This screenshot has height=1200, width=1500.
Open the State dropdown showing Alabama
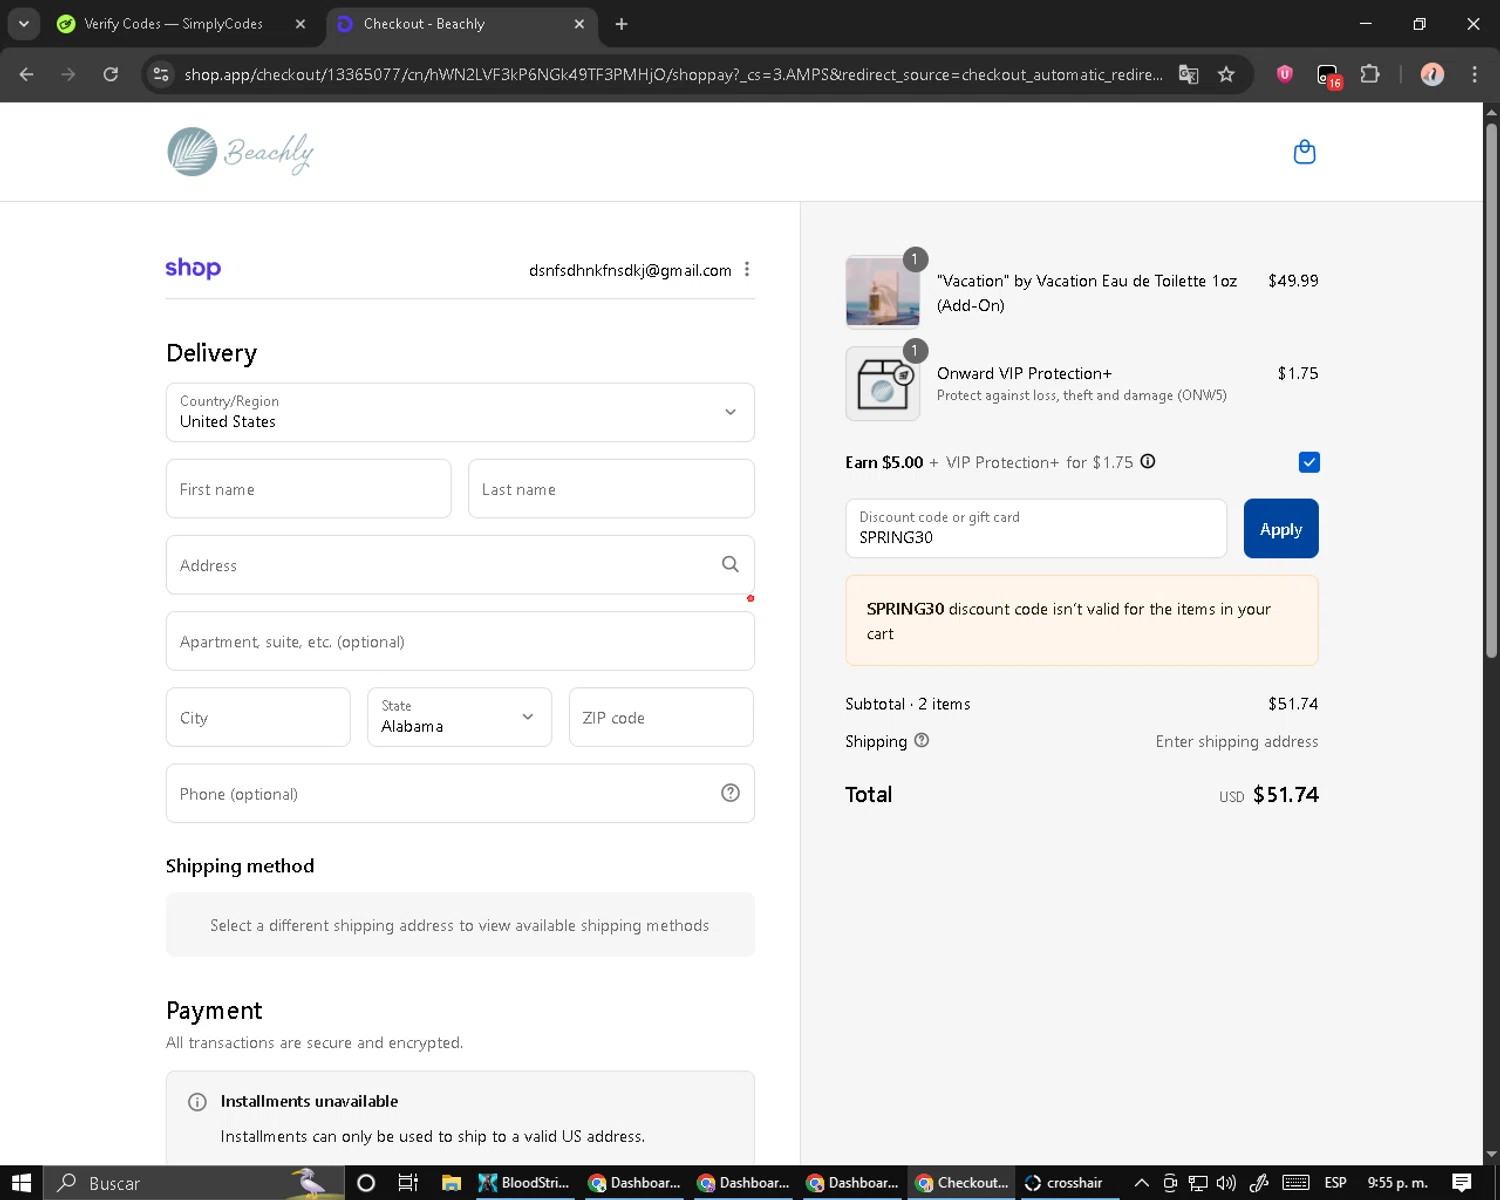pyautogui.click(x=459, y=717)
